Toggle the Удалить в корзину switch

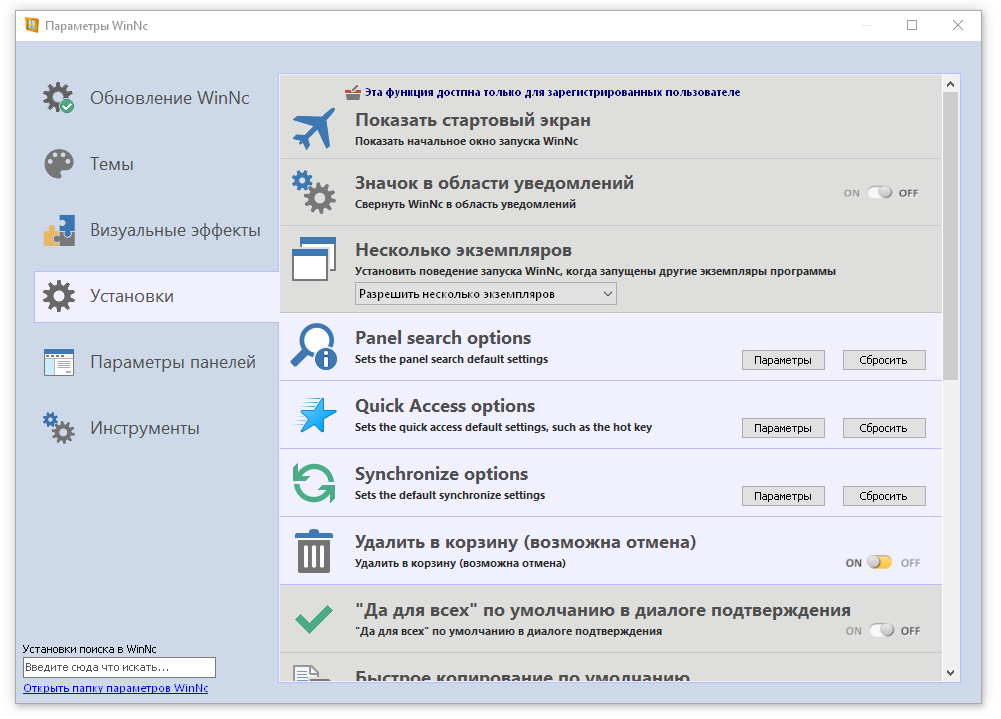880,563
